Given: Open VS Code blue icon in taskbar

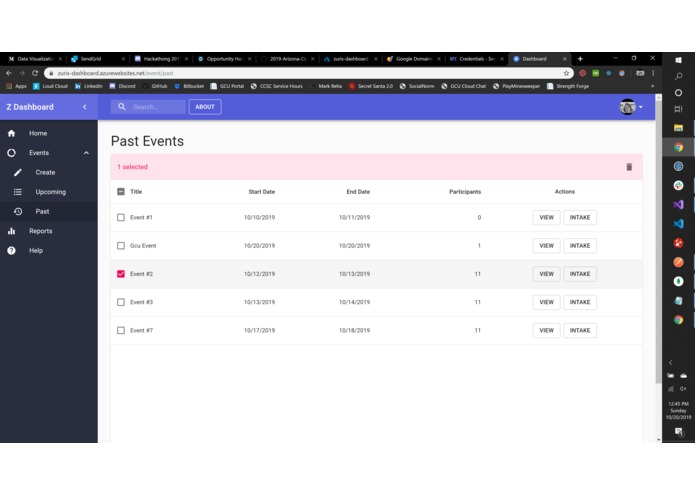Looking at the screenshot, I should tap(678, 224).
